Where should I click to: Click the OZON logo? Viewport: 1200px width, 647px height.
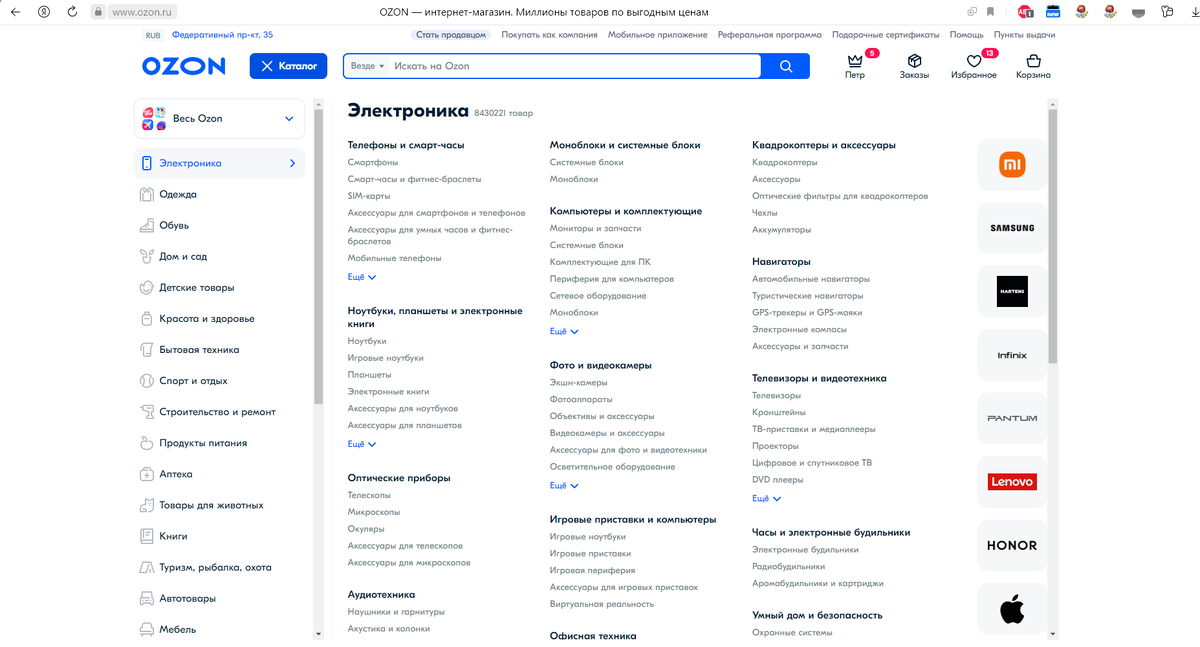184,66
